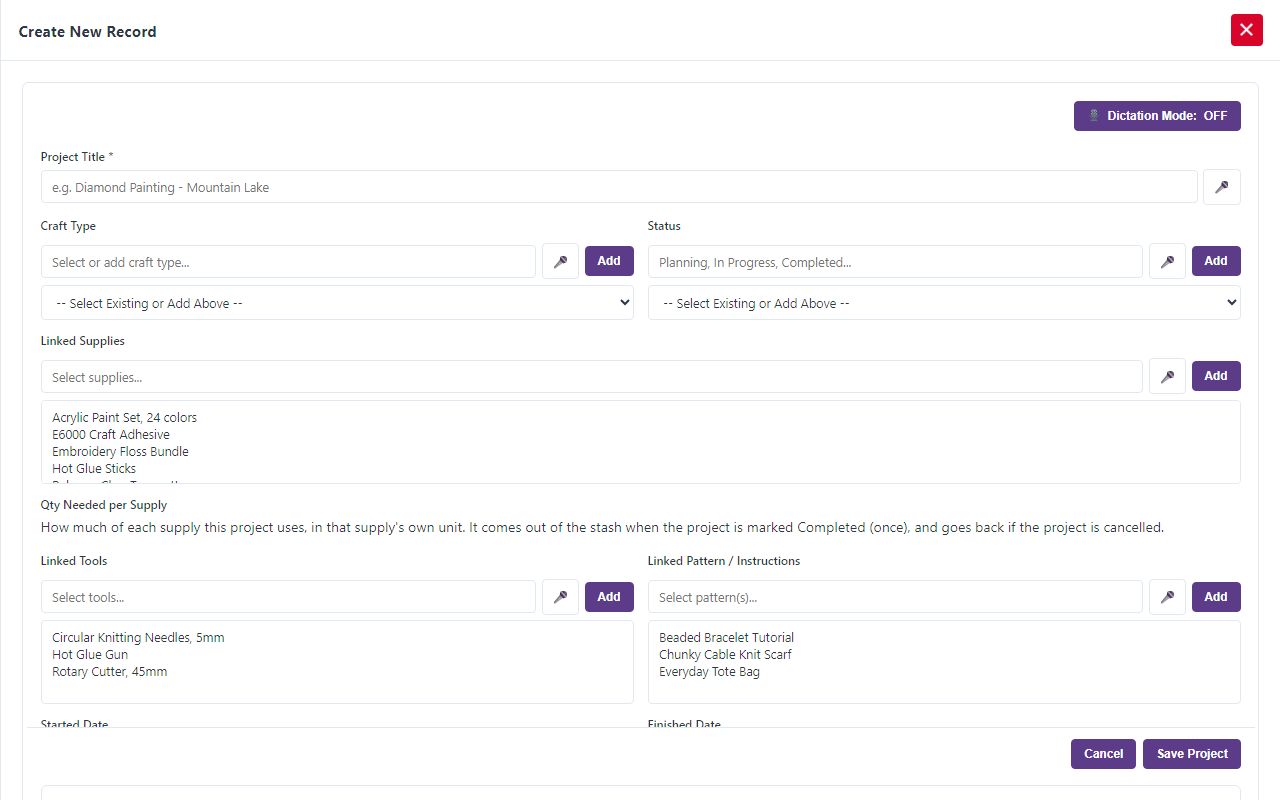Open the Status existing options dropdown
Image resolution: width=1280 pixels, height=800 pixels.
(944, 303)
